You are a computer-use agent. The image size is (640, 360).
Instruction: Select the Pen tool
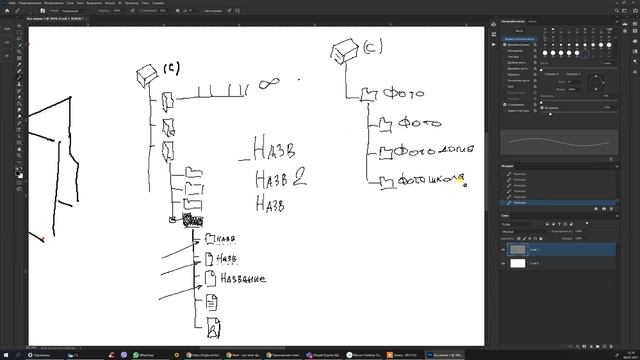[x=19, y=123]
